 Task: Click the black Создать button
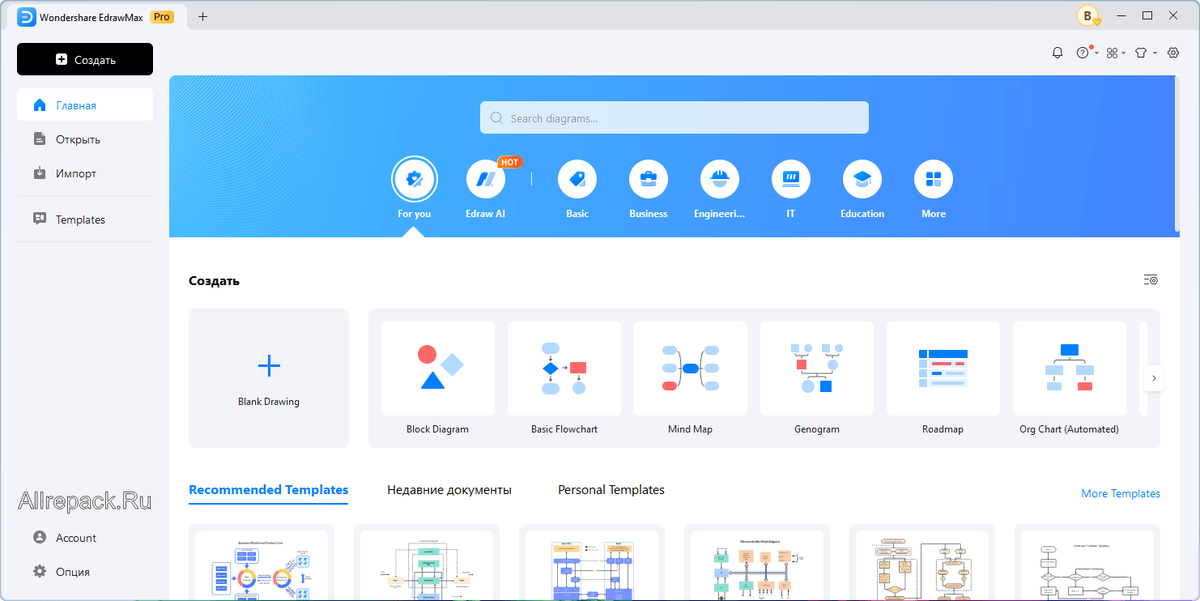(85, 59)
